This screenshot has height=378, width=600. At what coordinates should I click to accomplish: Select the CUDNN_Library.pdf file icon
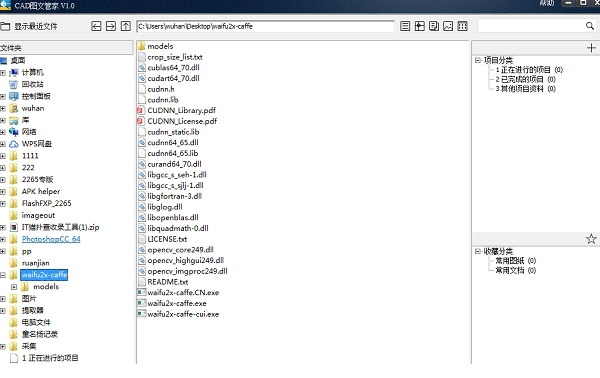140,111
